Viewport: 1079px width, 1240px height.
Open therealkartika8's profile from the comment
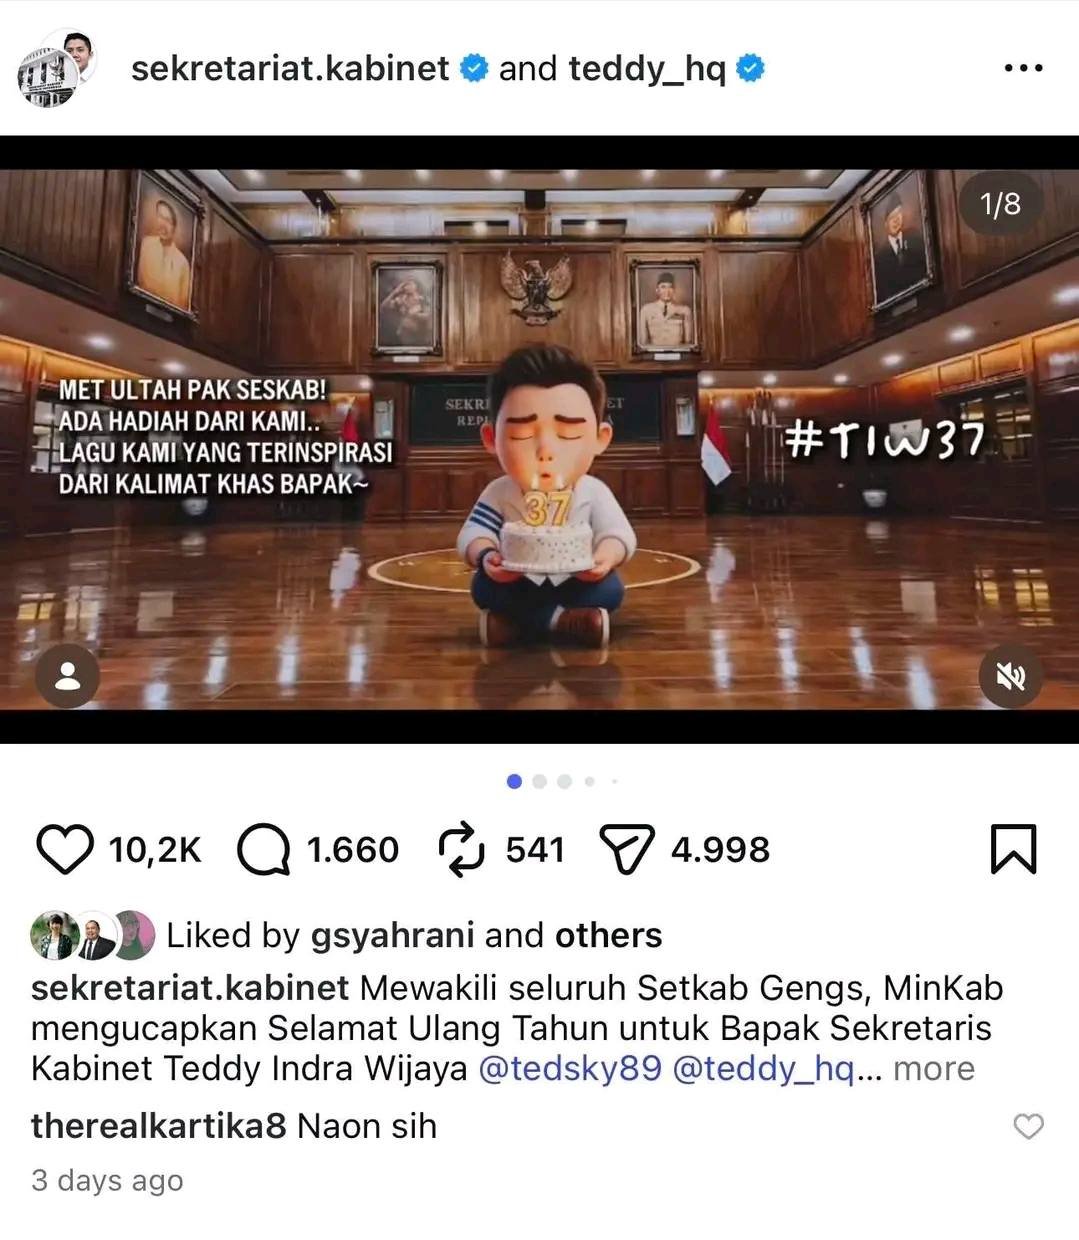click(159, 1127)
